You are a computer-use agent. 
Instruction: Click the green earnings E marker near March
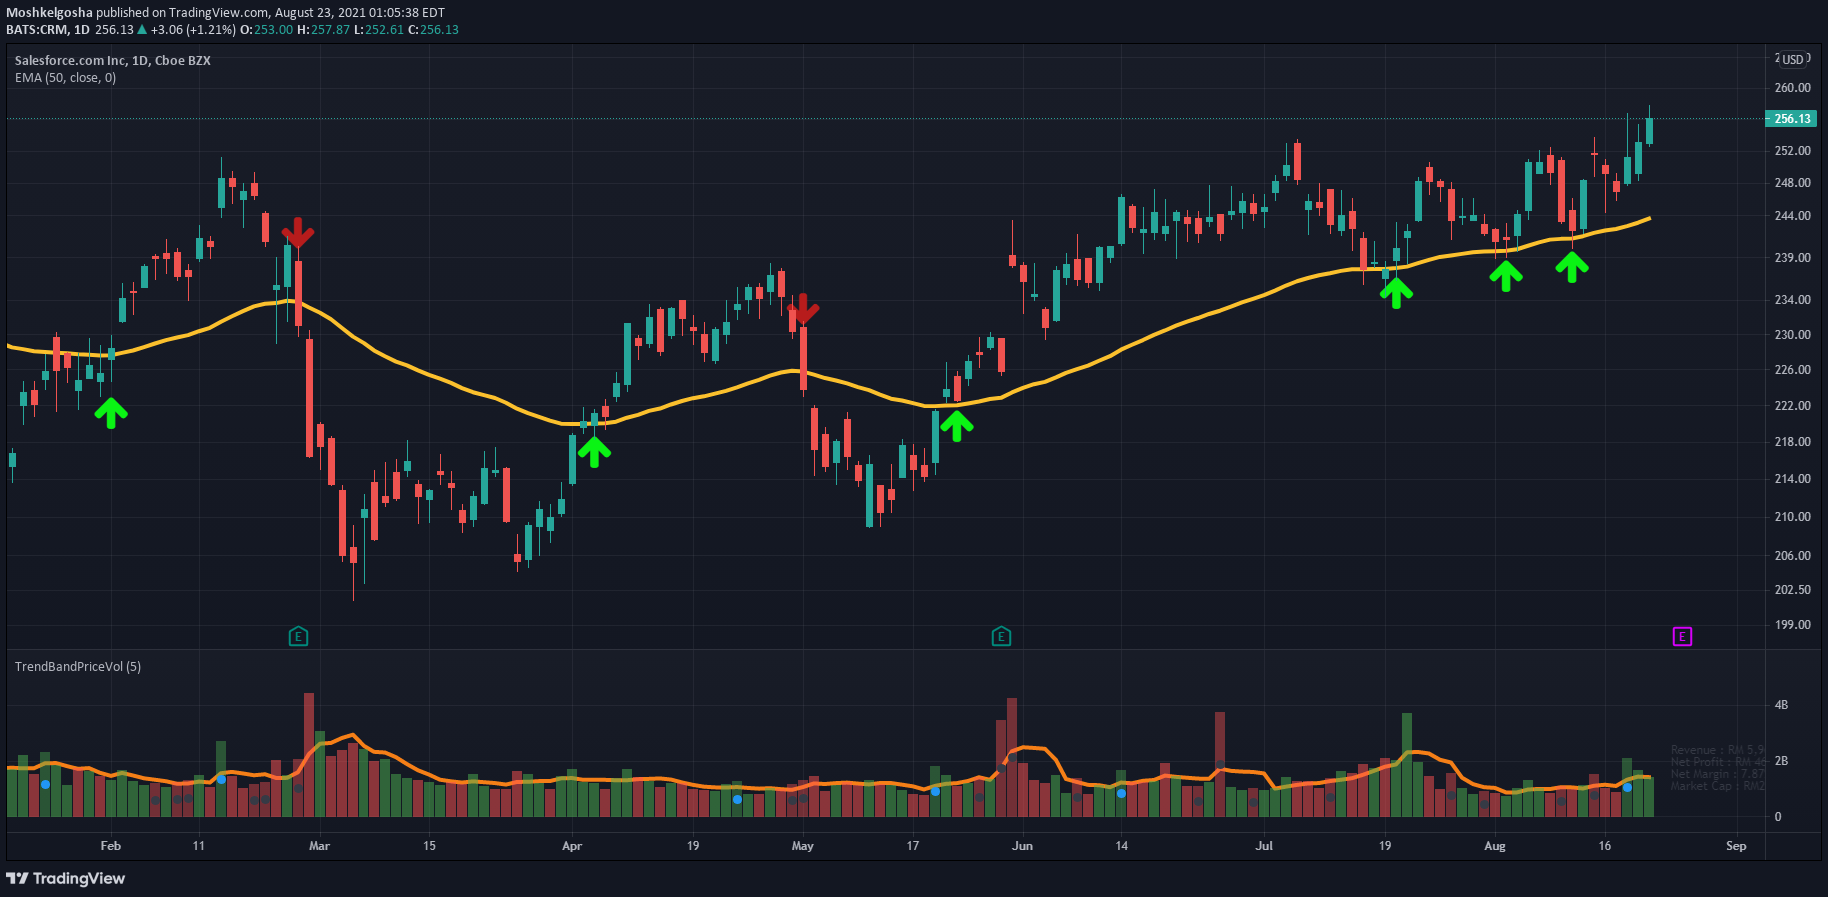(298, 636)
